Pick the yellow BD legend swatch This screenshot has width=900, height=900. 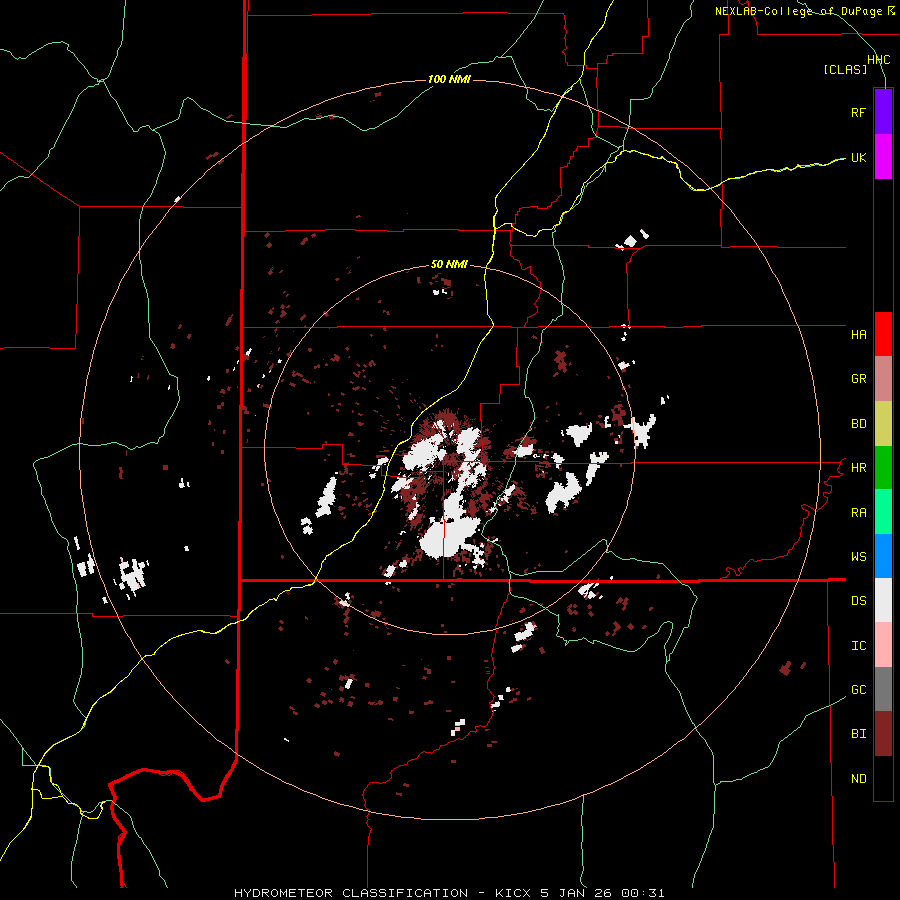pos(883,424)
